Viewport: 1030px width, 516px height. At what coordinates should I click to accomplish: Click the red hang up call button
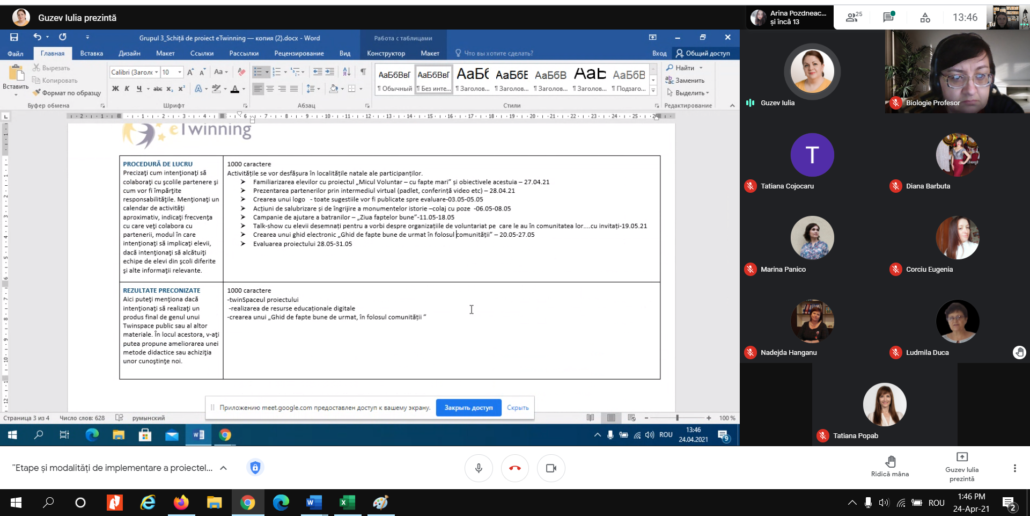click(515, 467)
